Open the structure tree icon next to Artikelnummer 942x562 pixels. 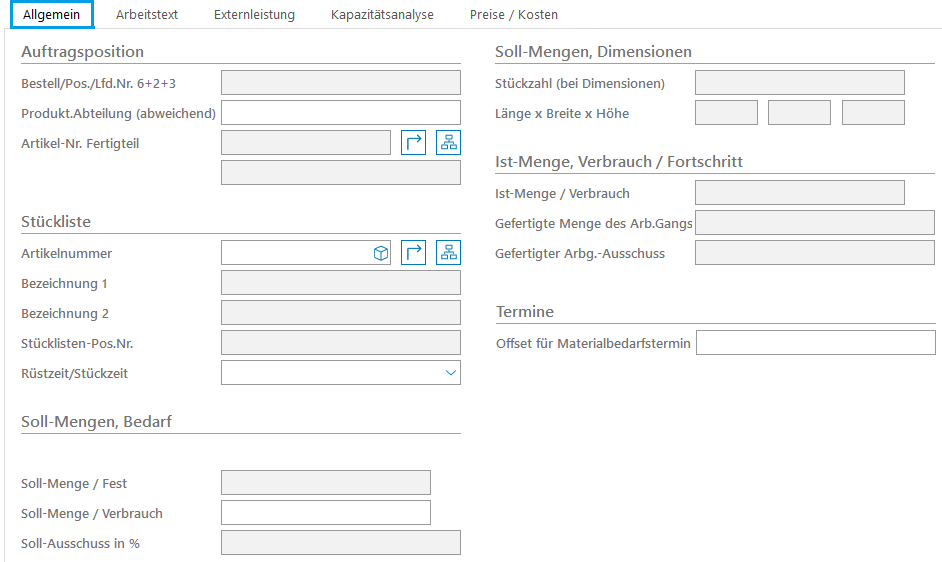(448, 253)
